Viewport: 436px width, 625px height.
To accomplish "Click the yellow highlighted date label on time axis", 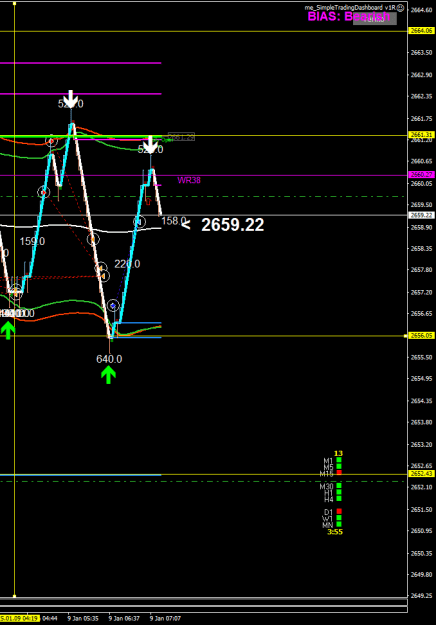I will [20, 619].
